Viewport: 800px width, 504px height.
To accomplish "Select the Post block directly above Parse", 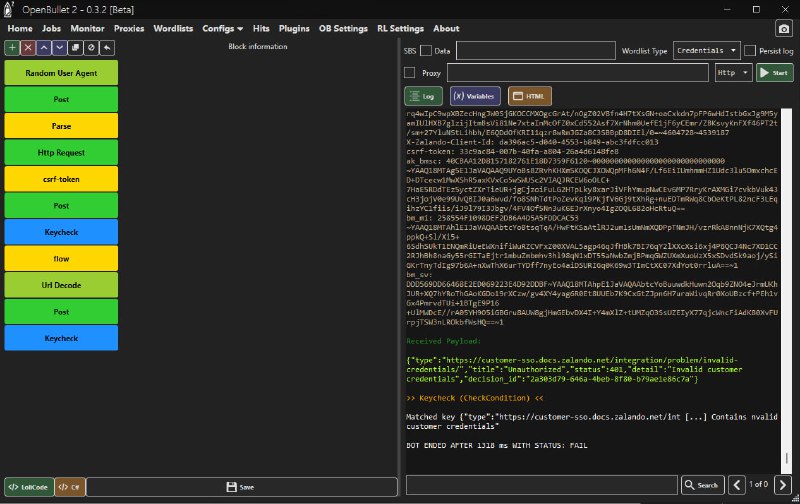I will 61,99.
